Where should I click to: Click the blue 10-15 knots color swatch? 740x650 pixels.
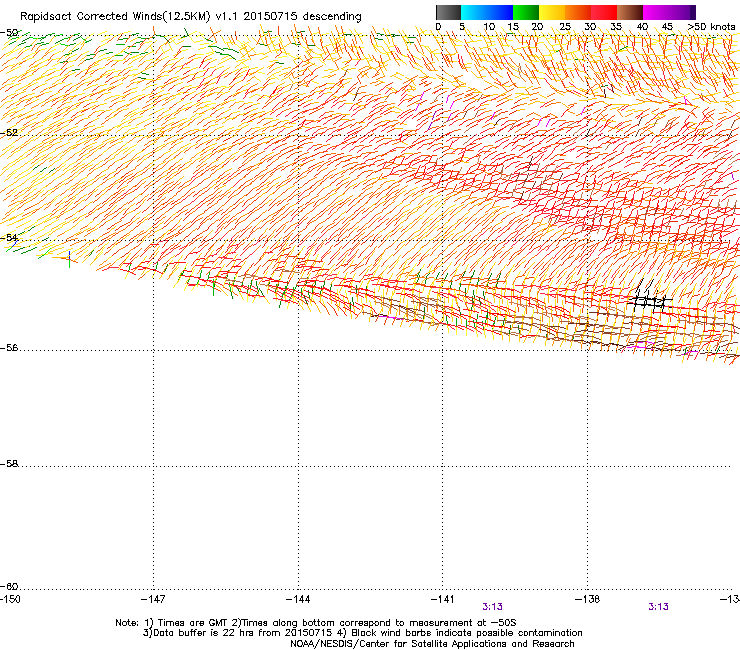pos(500,12)
